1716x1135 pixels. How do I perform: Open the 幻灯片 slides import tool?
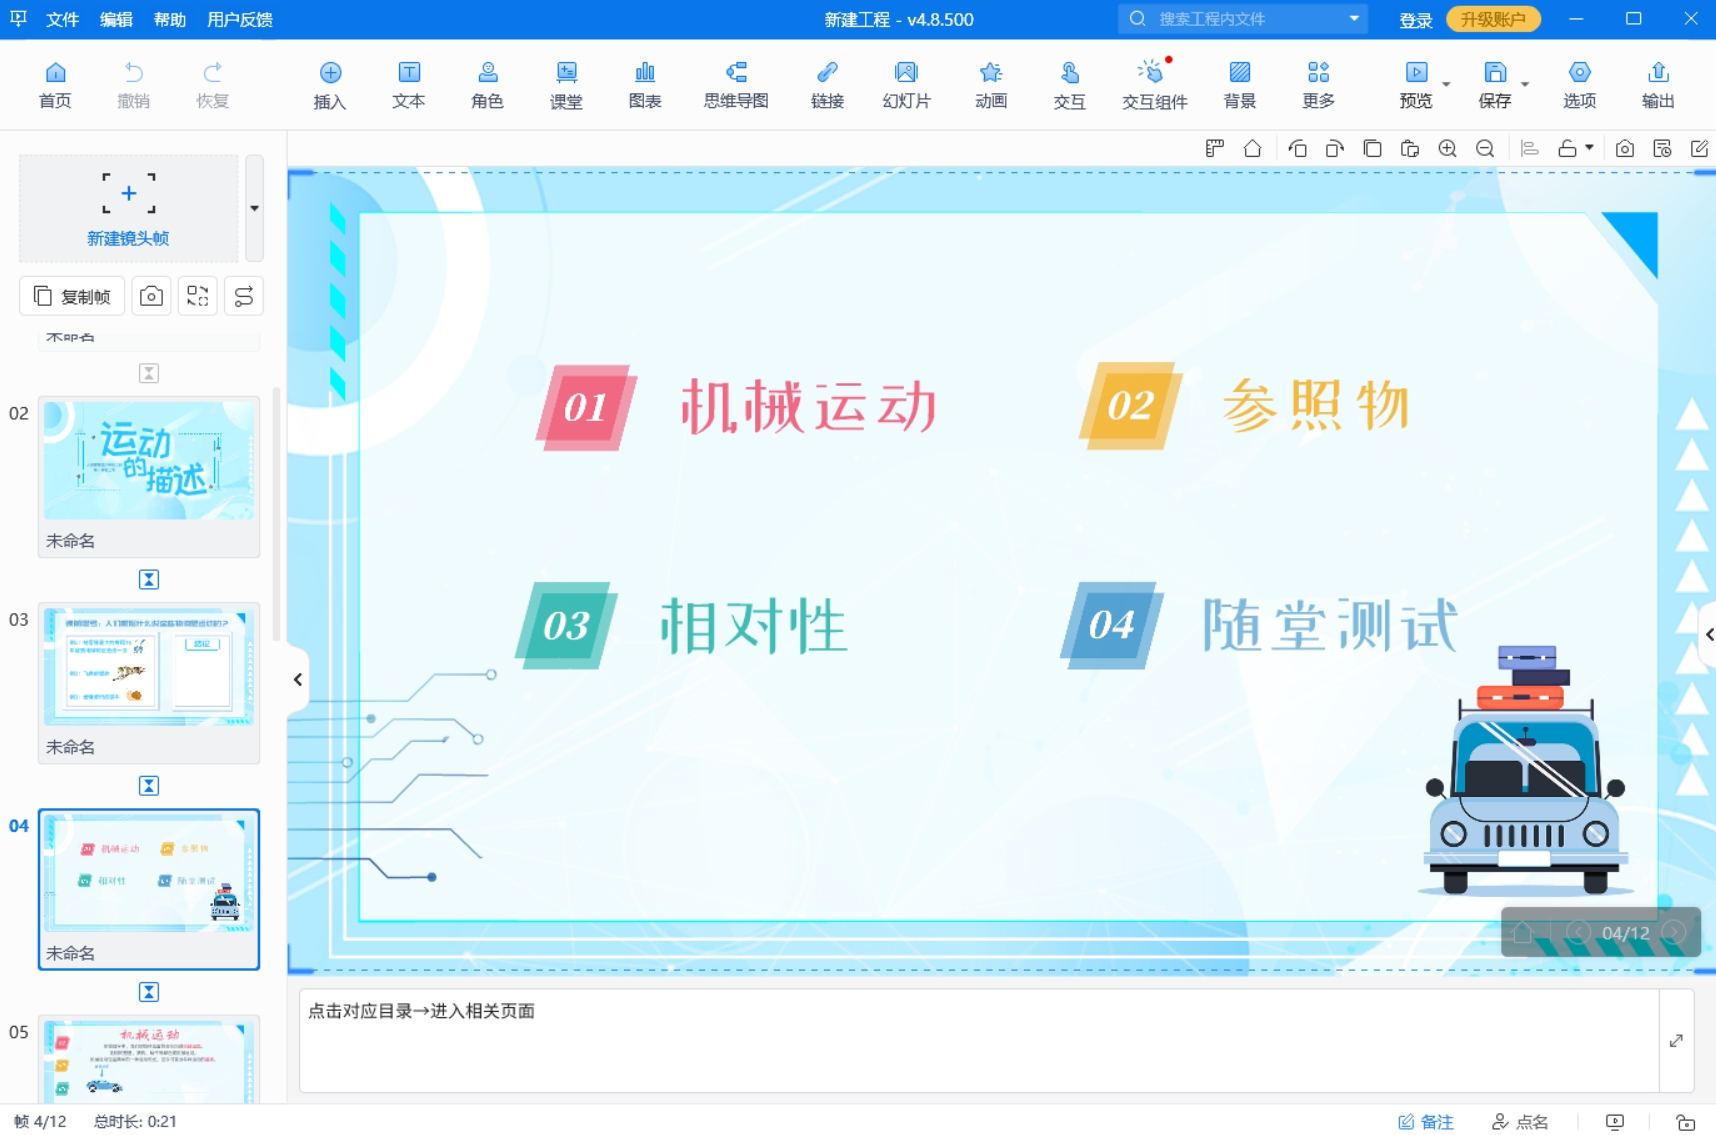[906, 84]
